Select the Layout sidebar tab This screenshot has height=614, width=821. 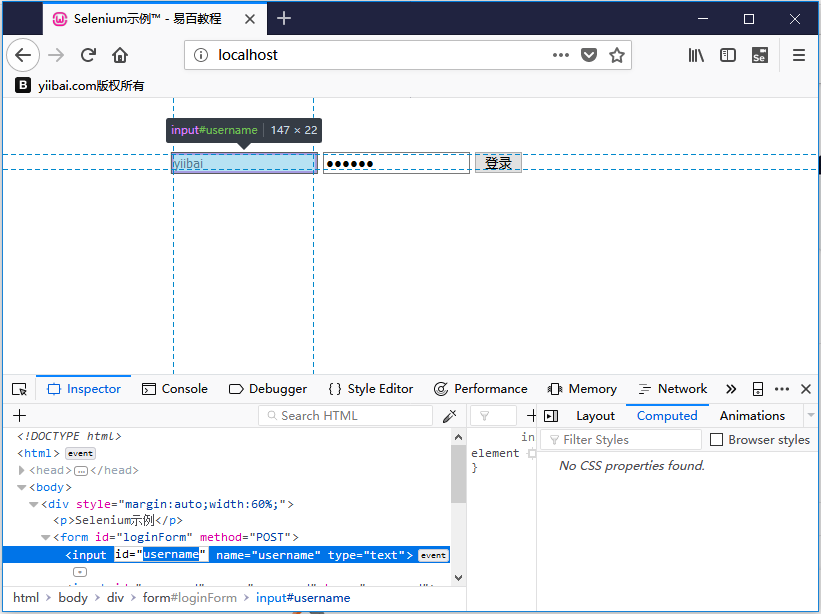(x=595, y=416)
